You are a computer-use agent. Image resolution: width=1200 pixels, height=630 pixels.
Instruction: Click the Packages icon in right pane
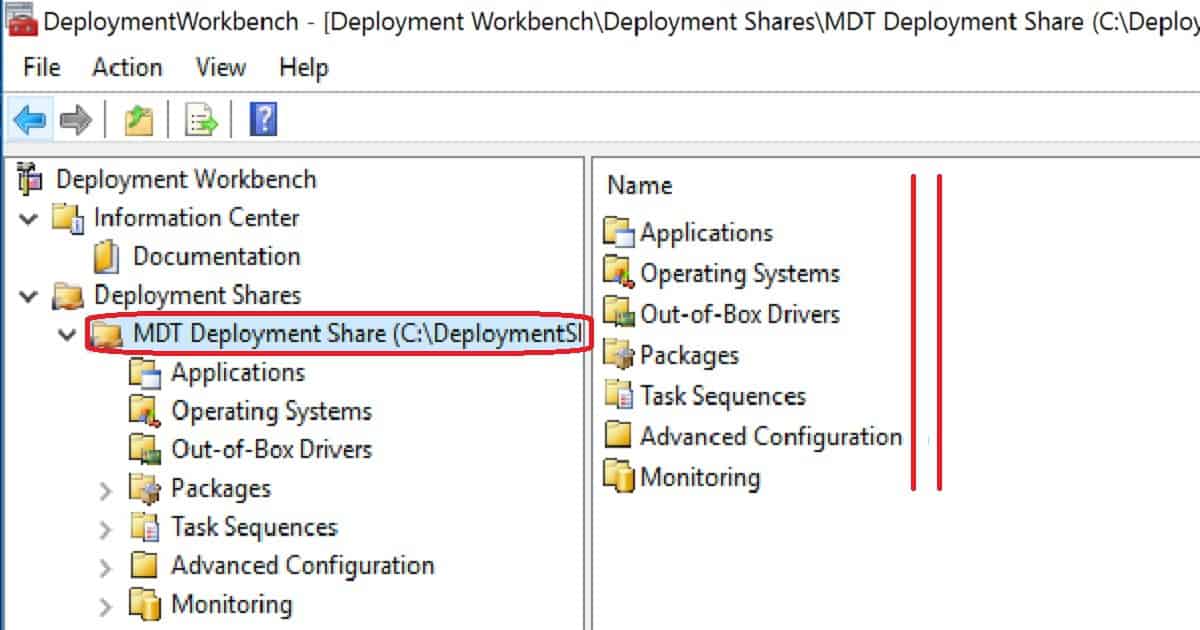pyautogui.click(x=619, y=355)
